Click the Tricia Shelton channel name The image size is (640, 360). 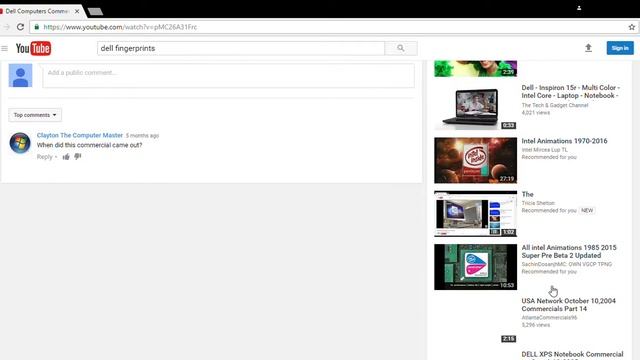[538, 203]
